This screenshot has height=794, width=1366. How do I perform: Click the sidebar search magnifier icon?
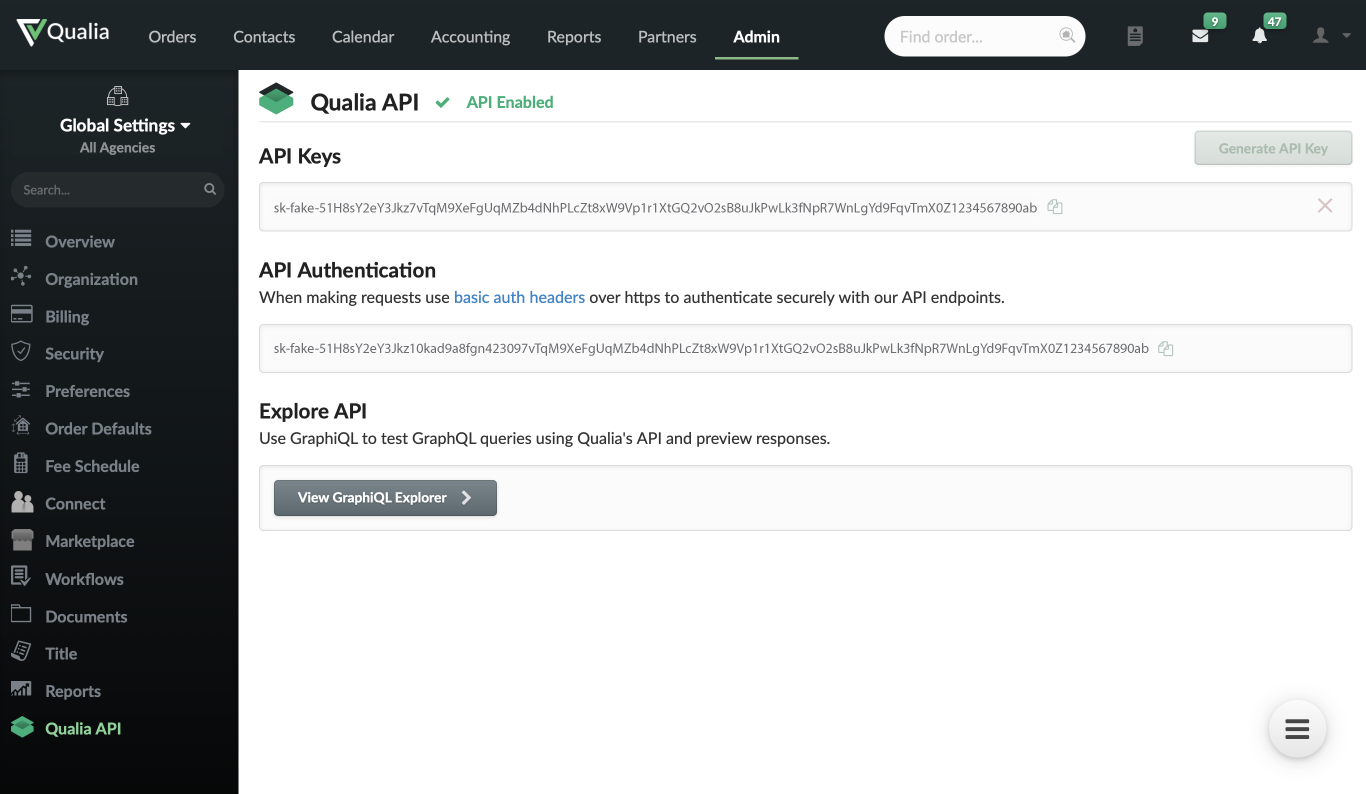(210, 189)
